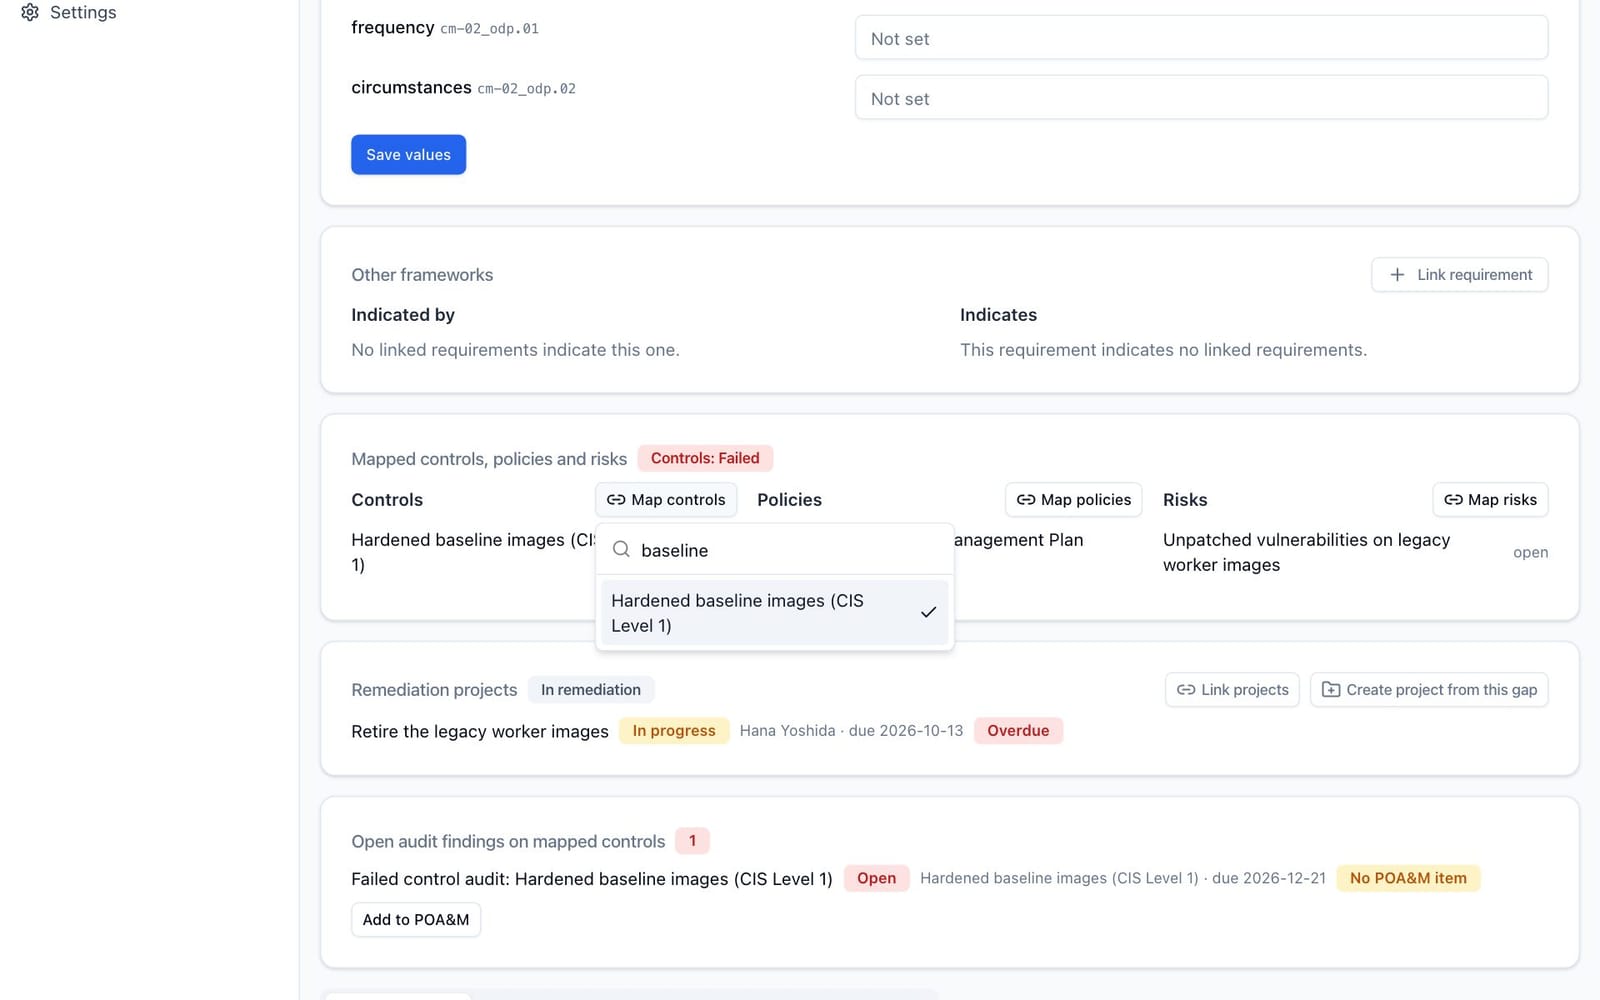Click the search magnifier icon in dropdown
This screenshot has width=1600, height=1000.
(621, 549)
